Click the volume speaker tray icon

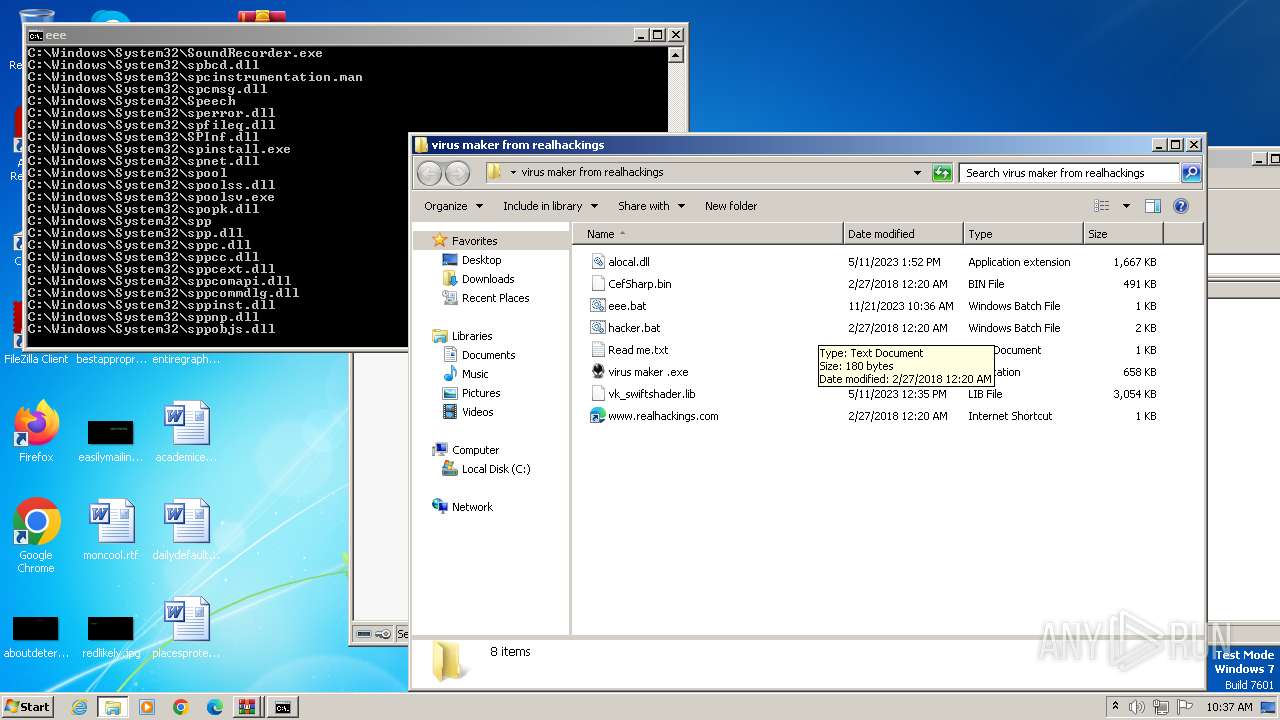1136,707
